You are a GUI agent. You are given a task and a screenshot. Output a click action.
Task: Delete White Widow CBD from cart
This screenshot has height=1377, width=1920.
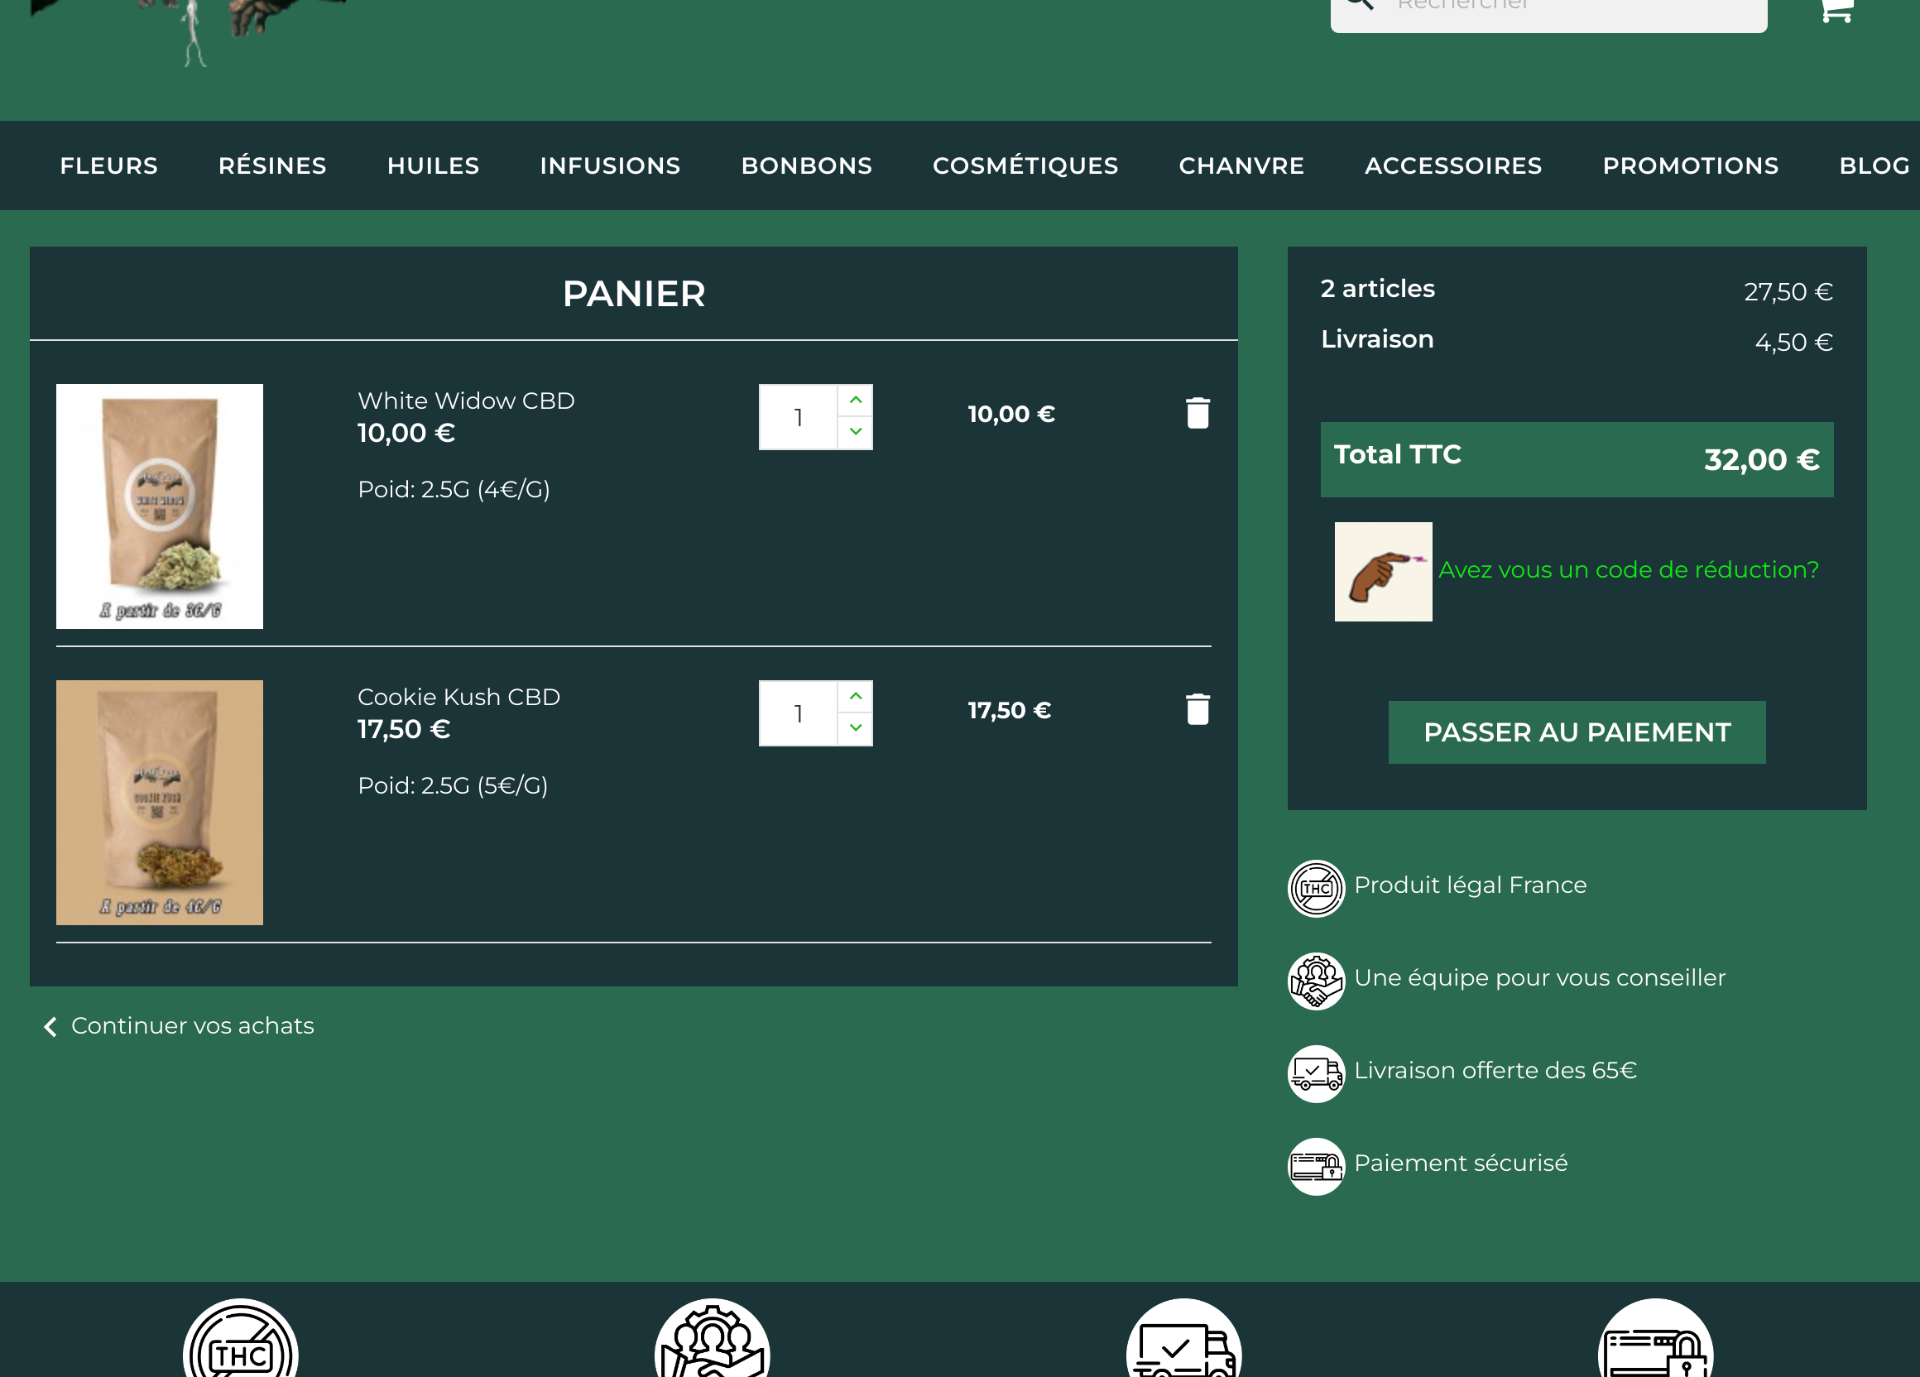pos(1197,413)
